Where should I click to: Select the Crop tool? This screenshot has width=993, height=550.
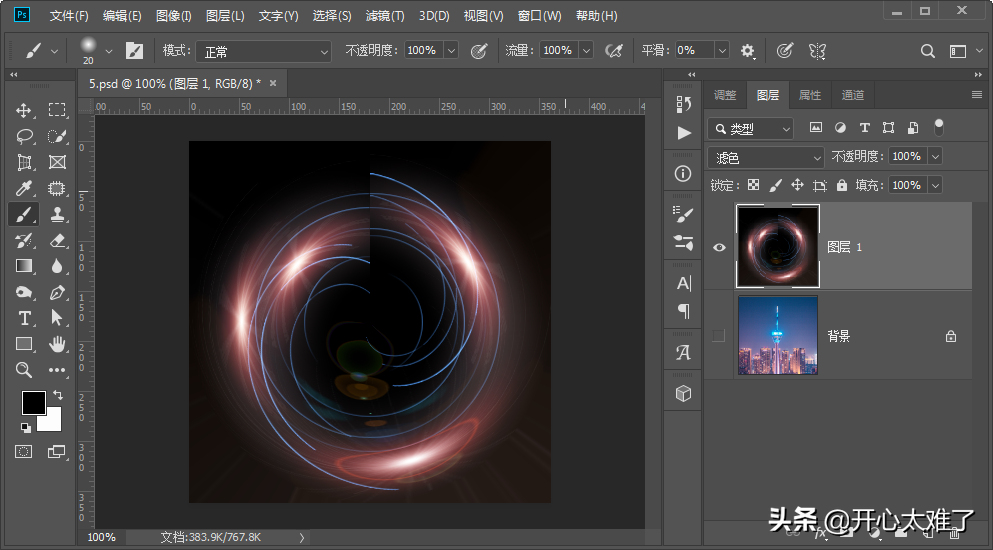tap(24, 162)
